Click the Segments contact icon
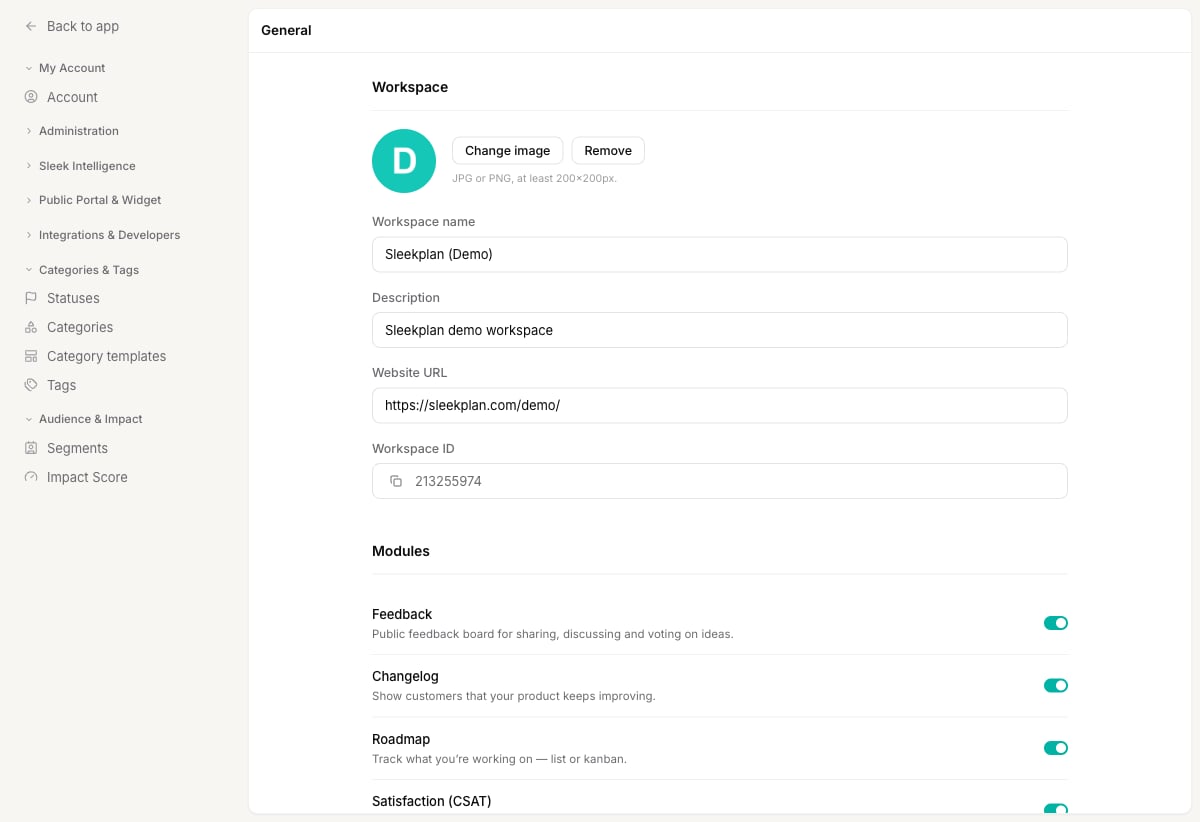This screenshot has width=1200, height=822. tap(31, 448)
